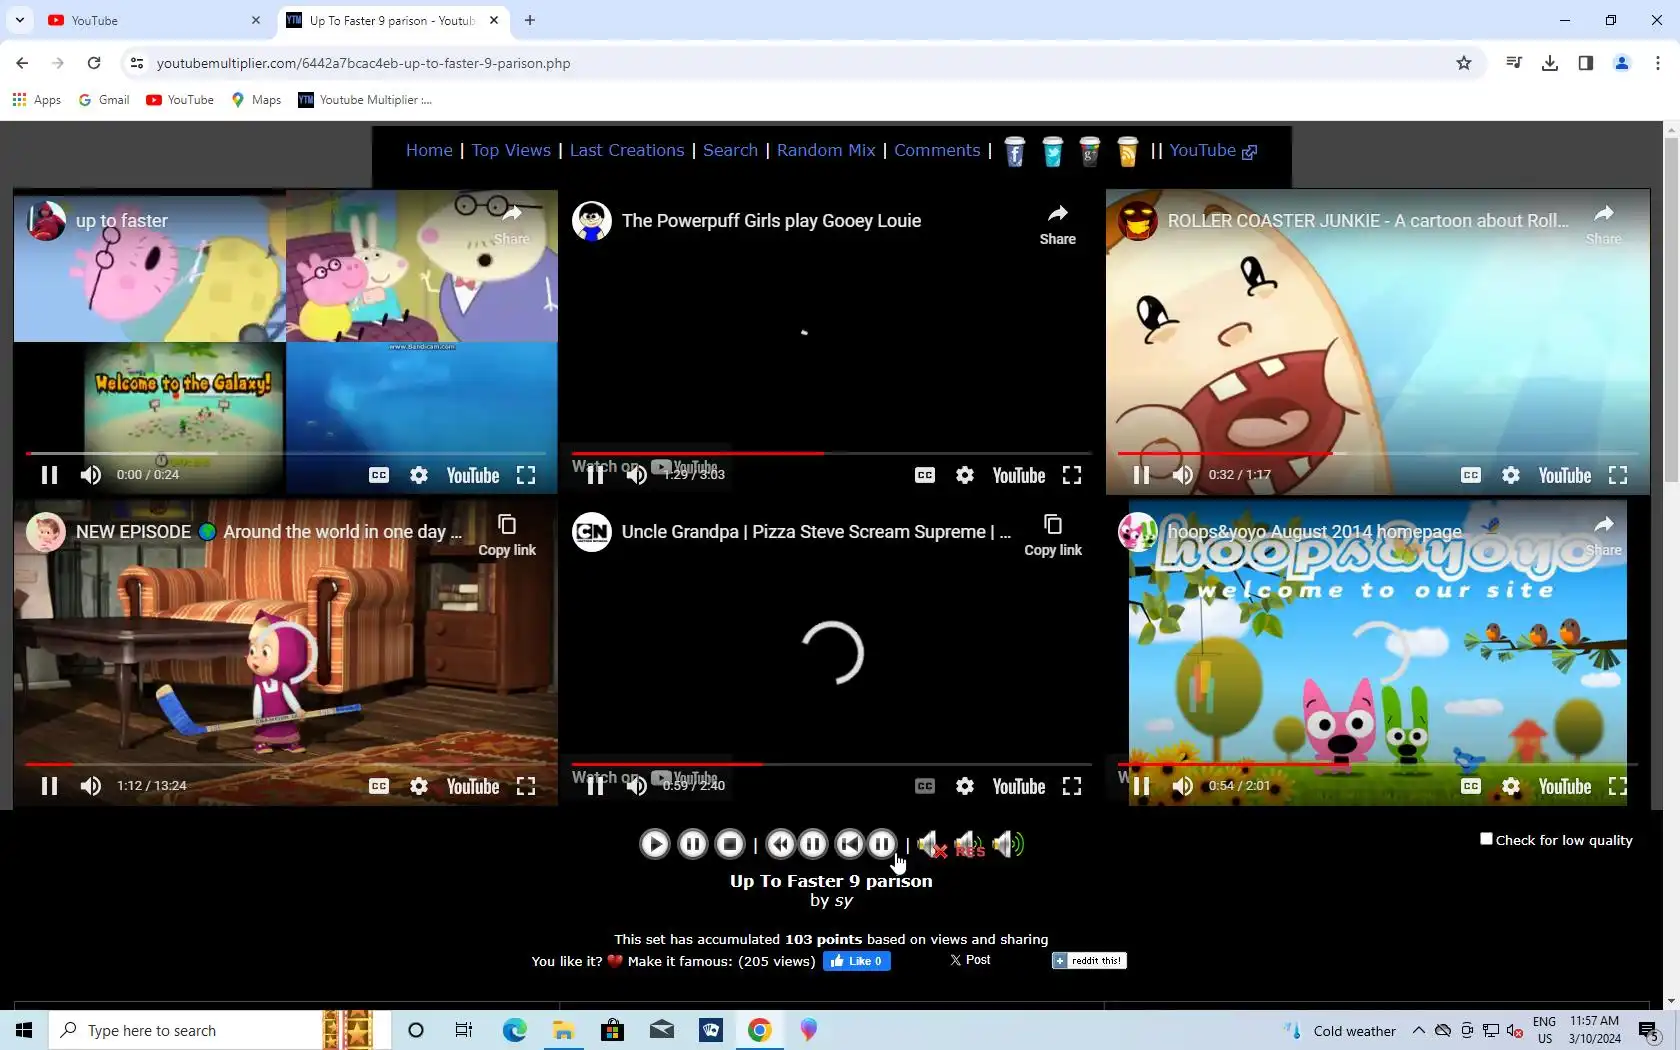Open settings gear on 'up to faster' video
The image size is (1680, 1050).
tap(419, 475)
